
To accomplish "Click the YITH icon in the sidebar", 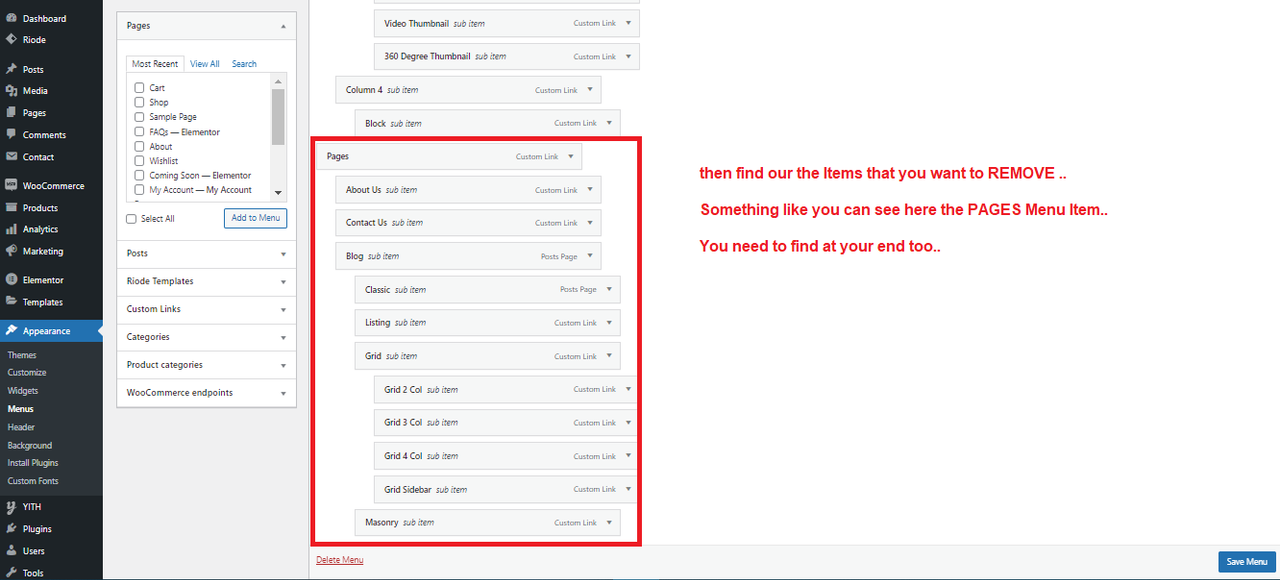I will point(11,507).
